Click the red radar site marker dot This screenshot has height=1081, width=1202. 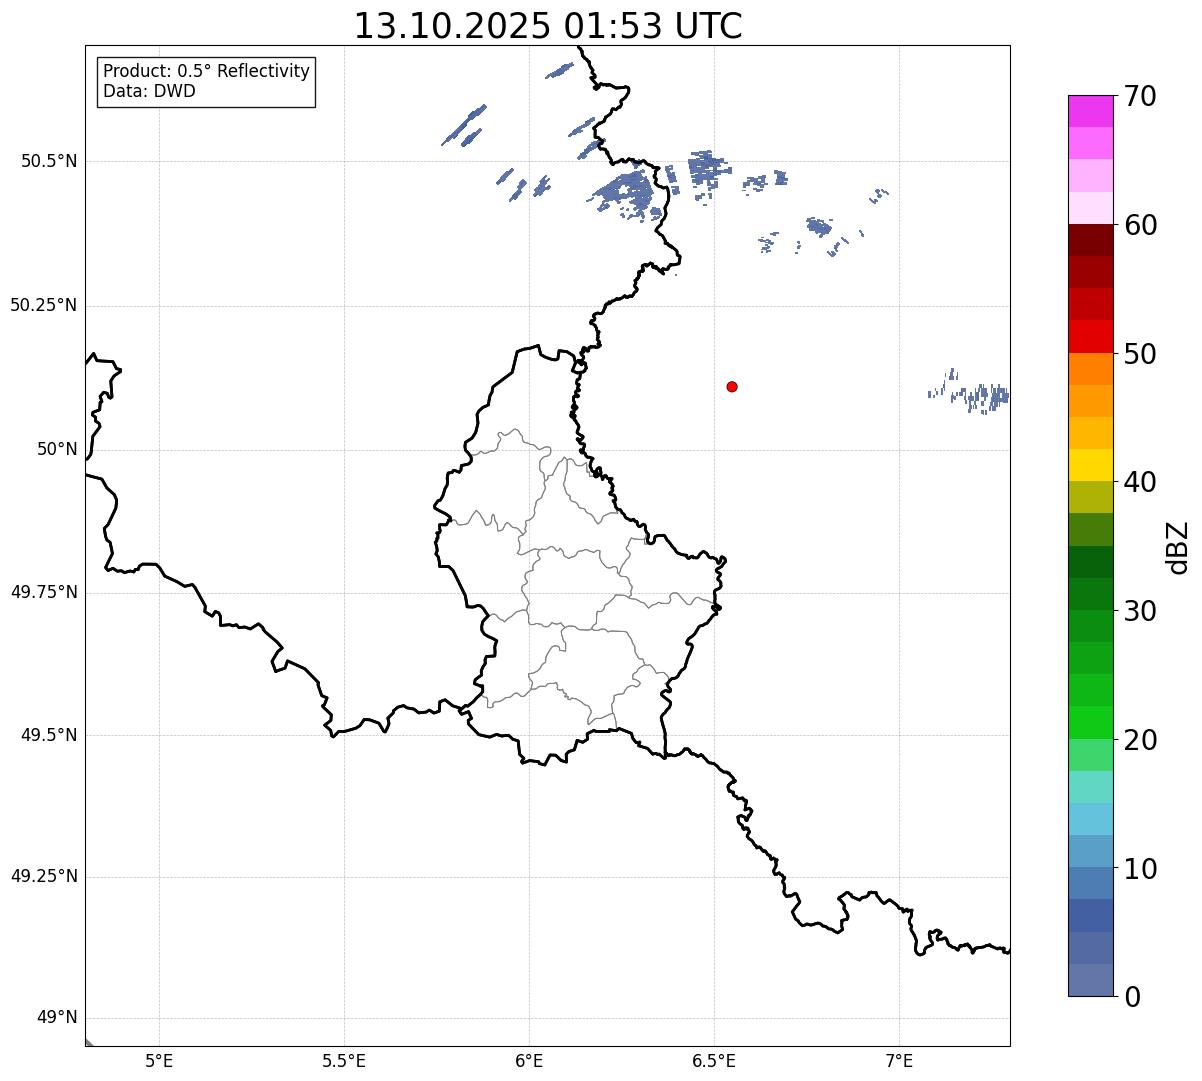[x=732, y=386]
